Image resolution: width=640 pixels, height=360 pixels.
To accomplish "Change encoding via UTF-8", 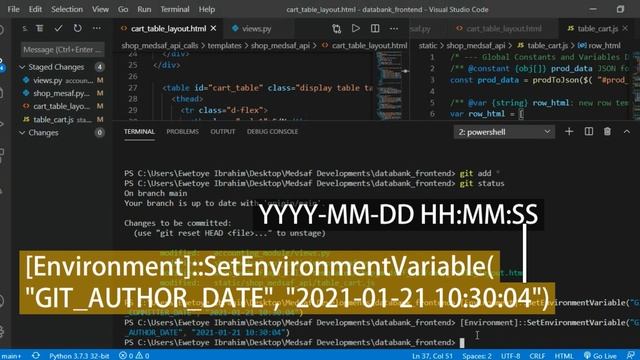I will coord(510,356).
